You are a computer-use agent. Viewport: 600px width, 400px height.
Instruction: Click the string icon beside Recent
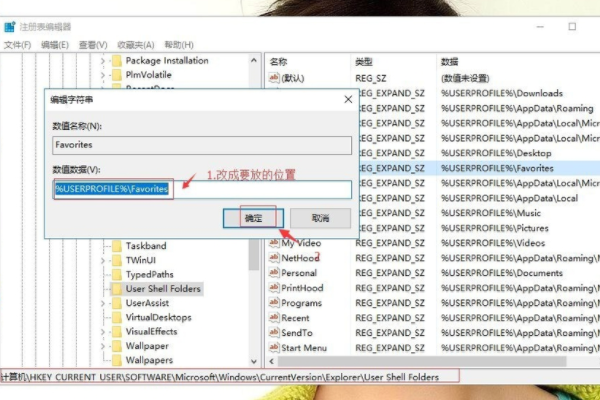(x=274, y=318)
